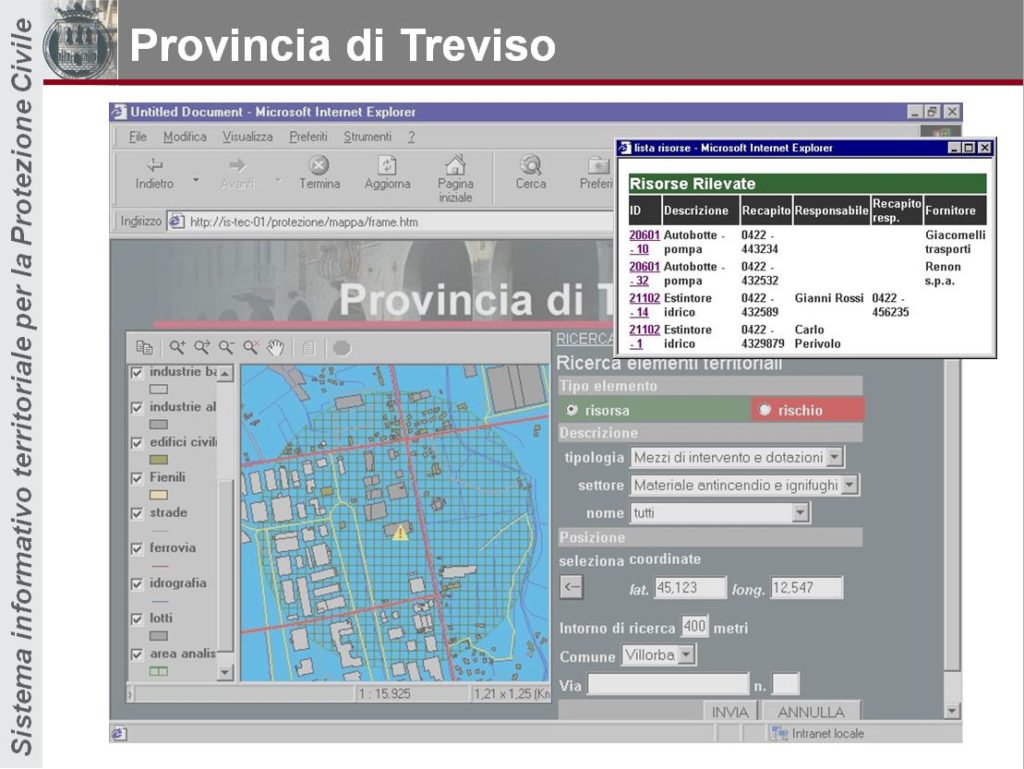
Task: Open resource link 20601 - 32
Action: click(644, 274)
